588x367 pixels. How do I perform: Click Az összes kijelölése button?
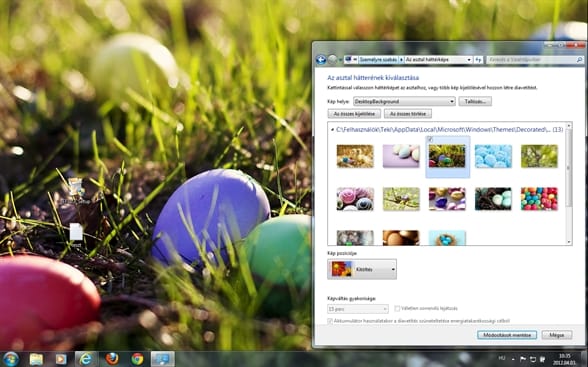click(354, 114)
